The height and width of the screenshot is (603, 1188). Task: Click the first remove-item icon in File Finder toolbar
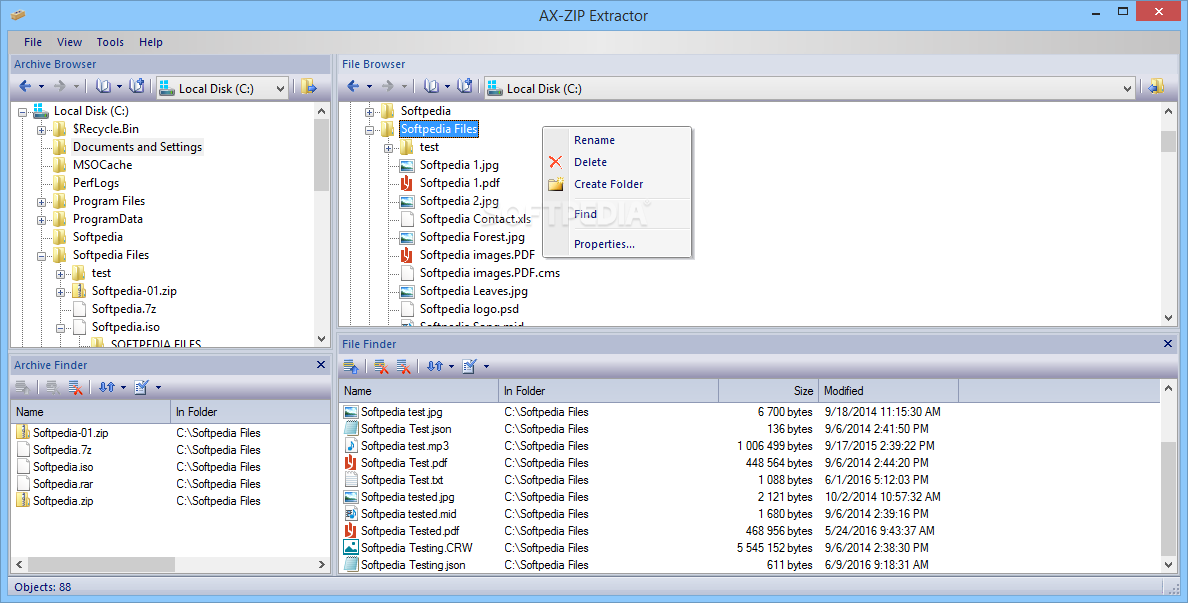pos(381,367)
